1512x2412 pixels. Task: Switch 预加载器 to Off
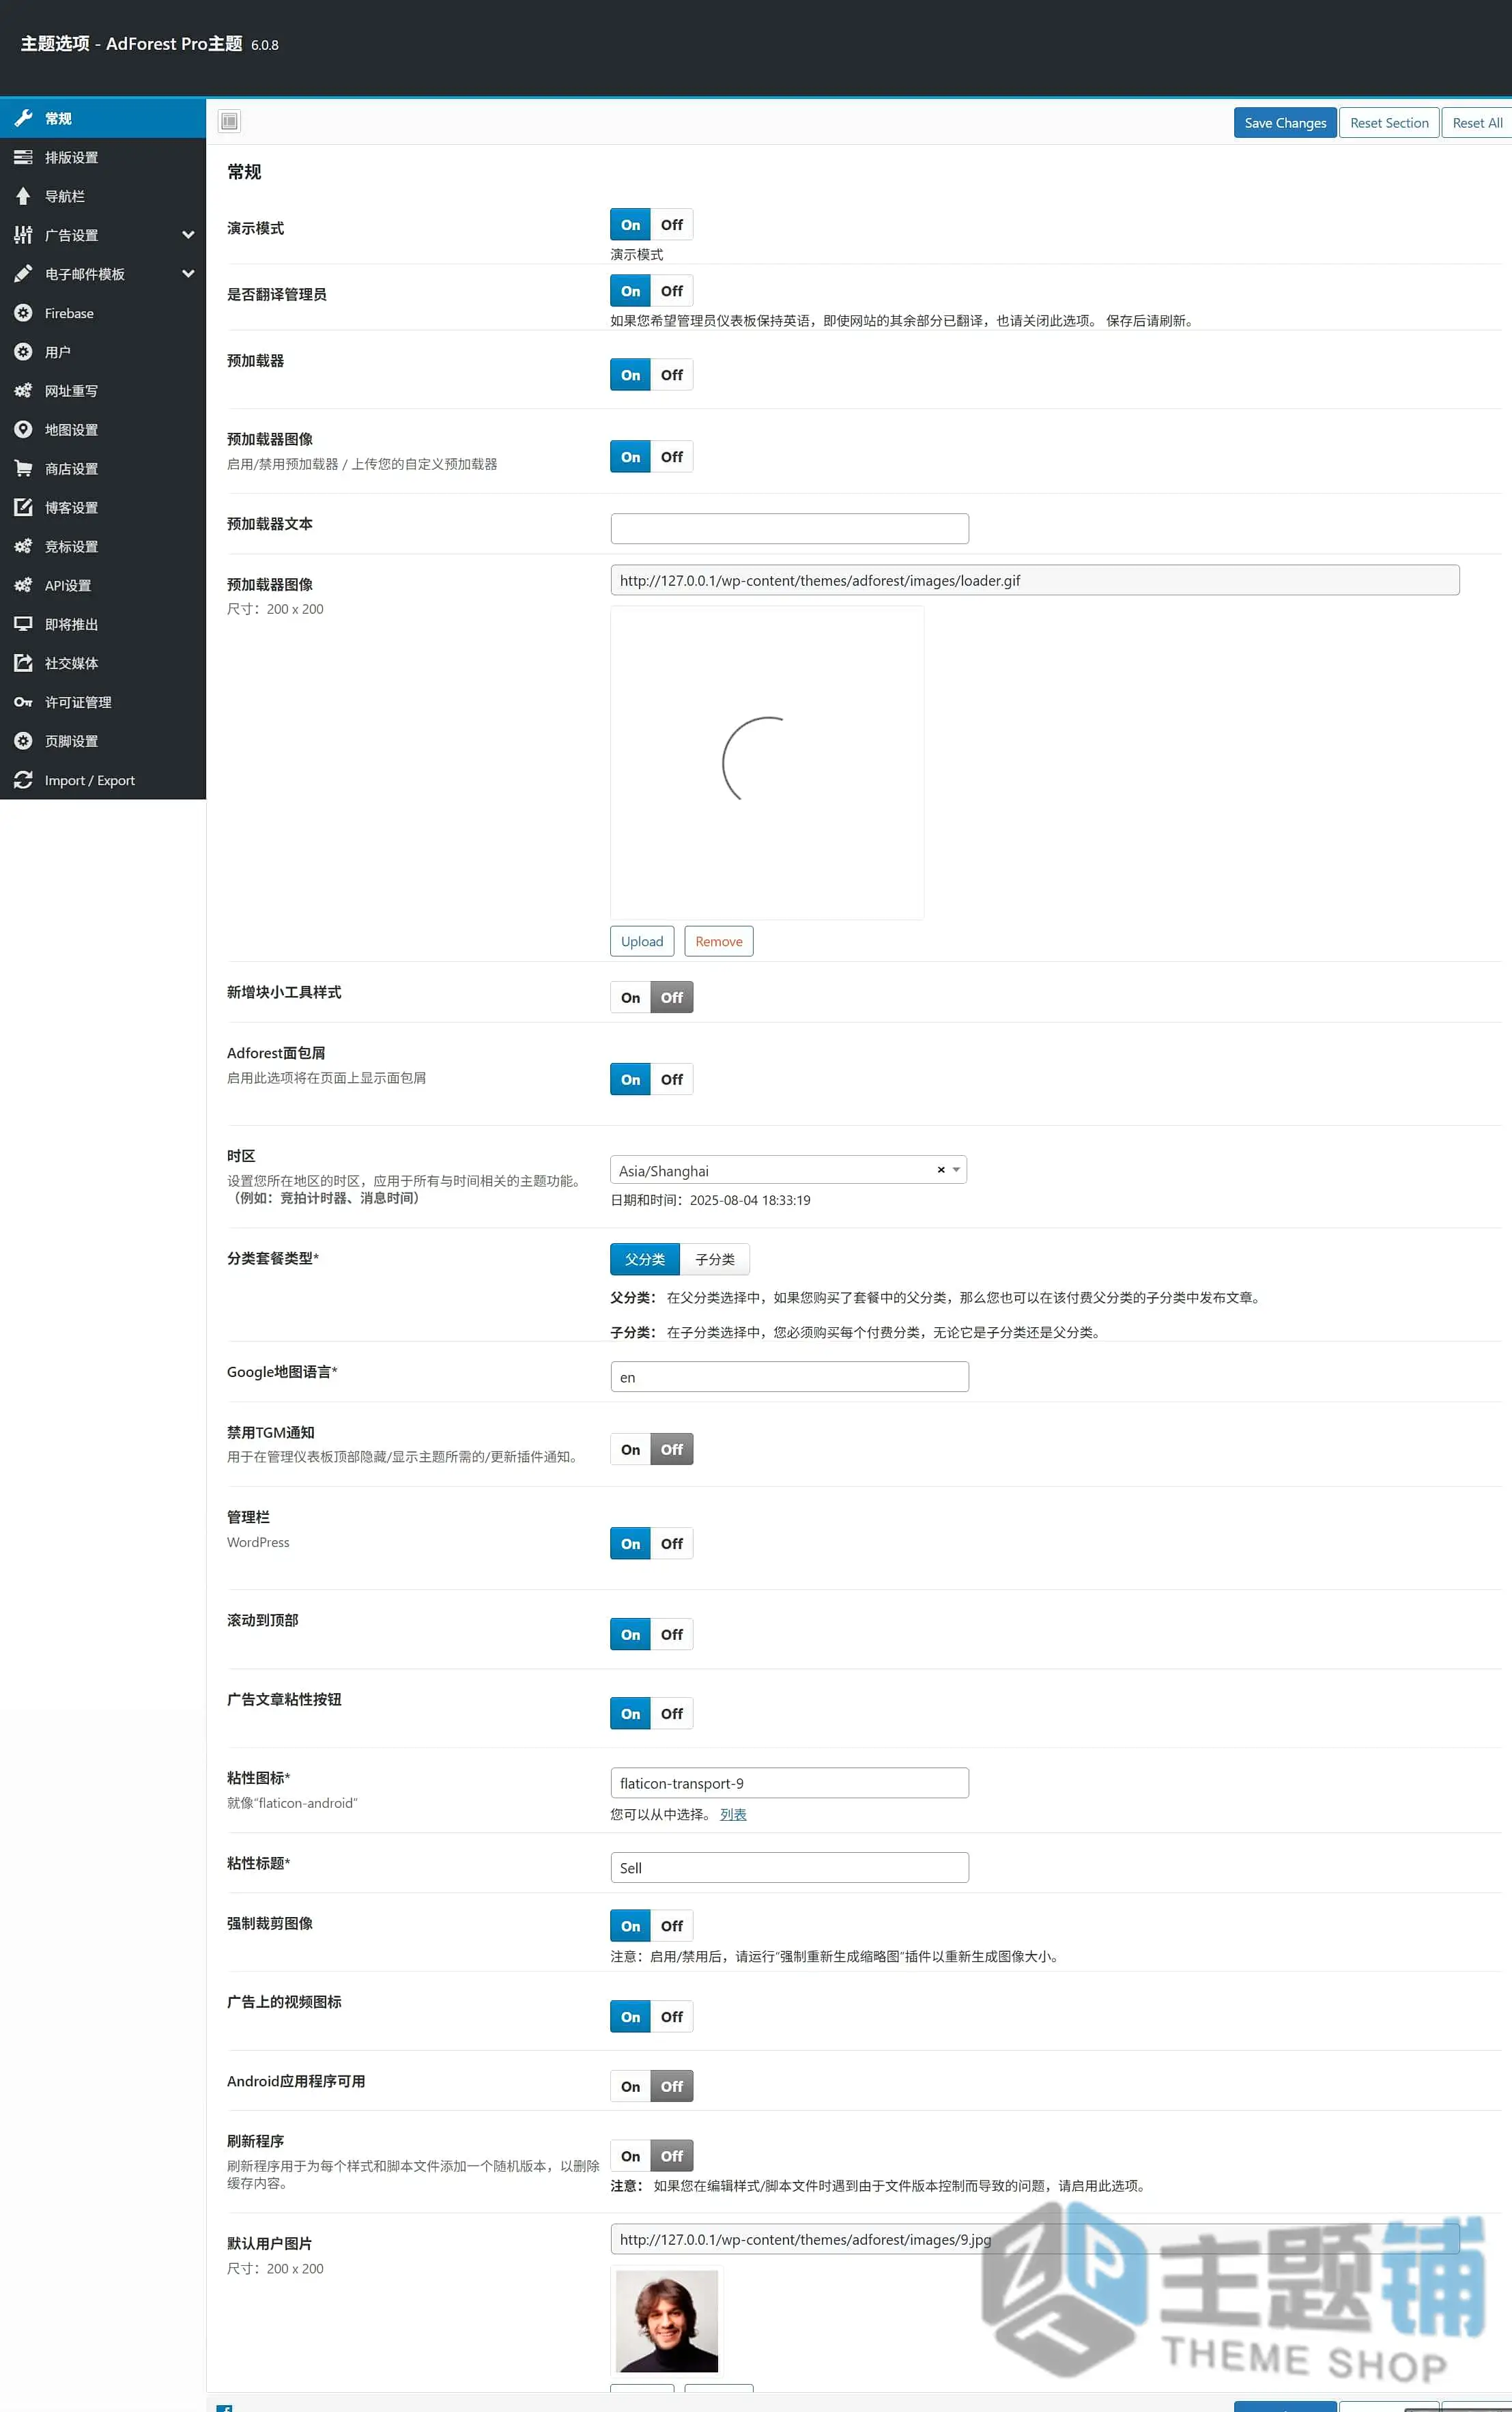(x=672, y=375)
